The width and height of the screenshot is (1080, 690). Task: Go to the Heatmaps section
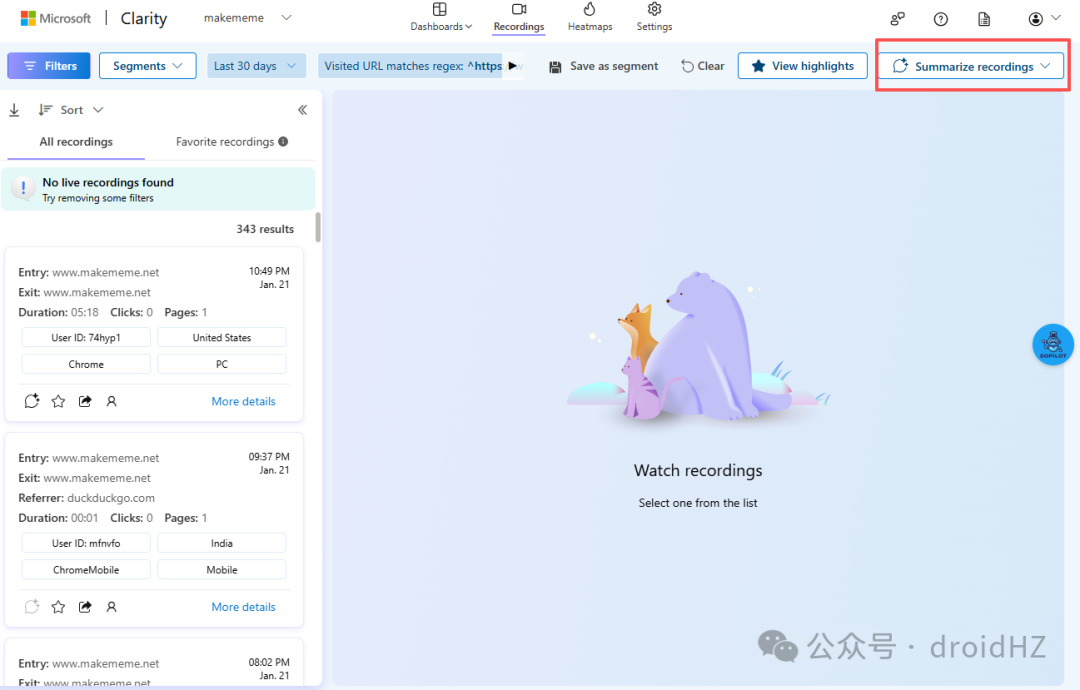[590, 18]
